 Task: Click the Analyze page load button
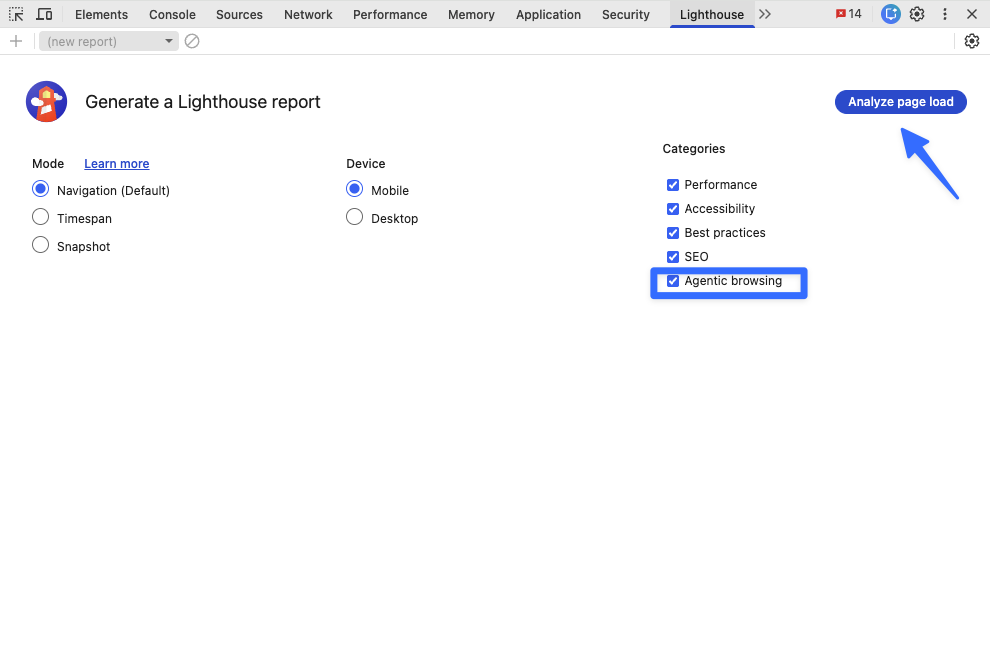coord(900,102)
